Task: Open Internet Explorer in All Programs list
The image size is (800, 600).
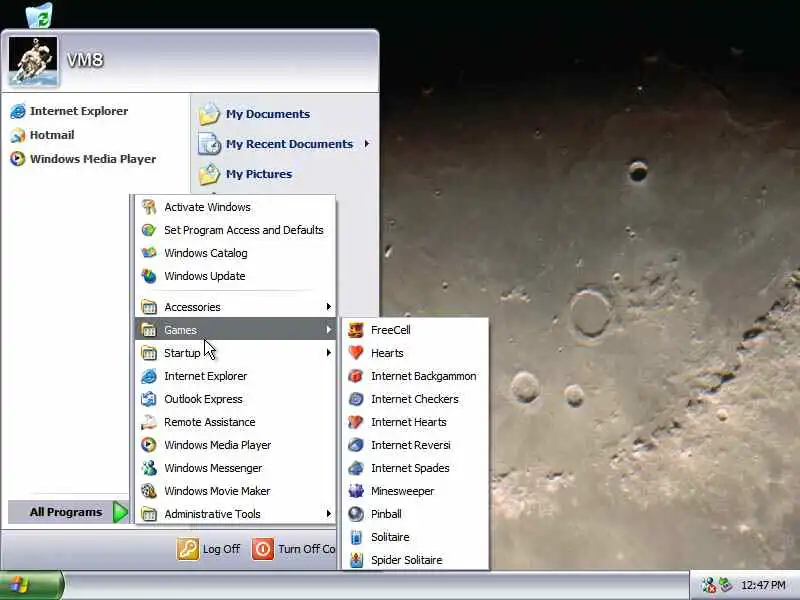Action: coord(235,376)
